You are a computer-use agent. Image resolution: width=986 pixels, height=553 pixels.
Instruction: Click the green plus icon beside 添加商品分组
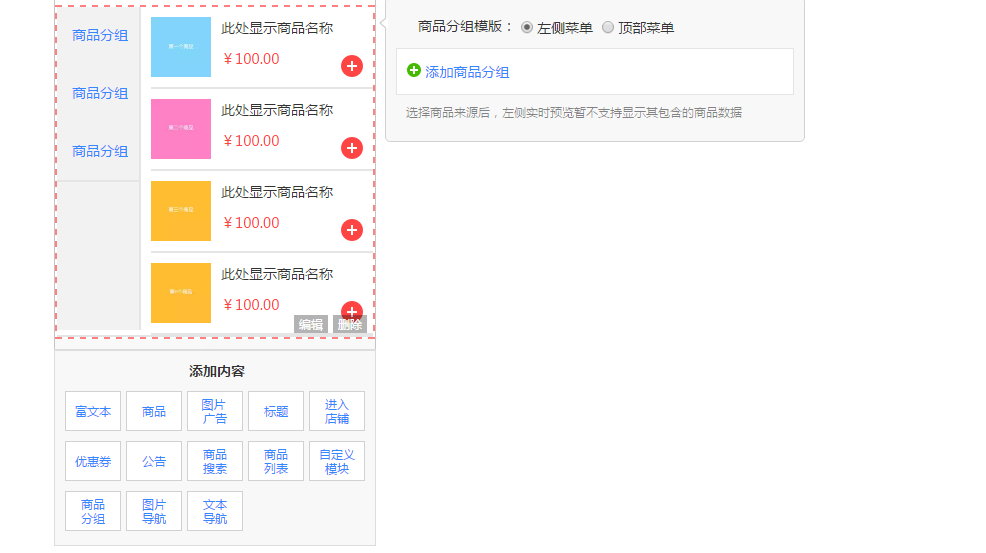[x=414, y=70]
